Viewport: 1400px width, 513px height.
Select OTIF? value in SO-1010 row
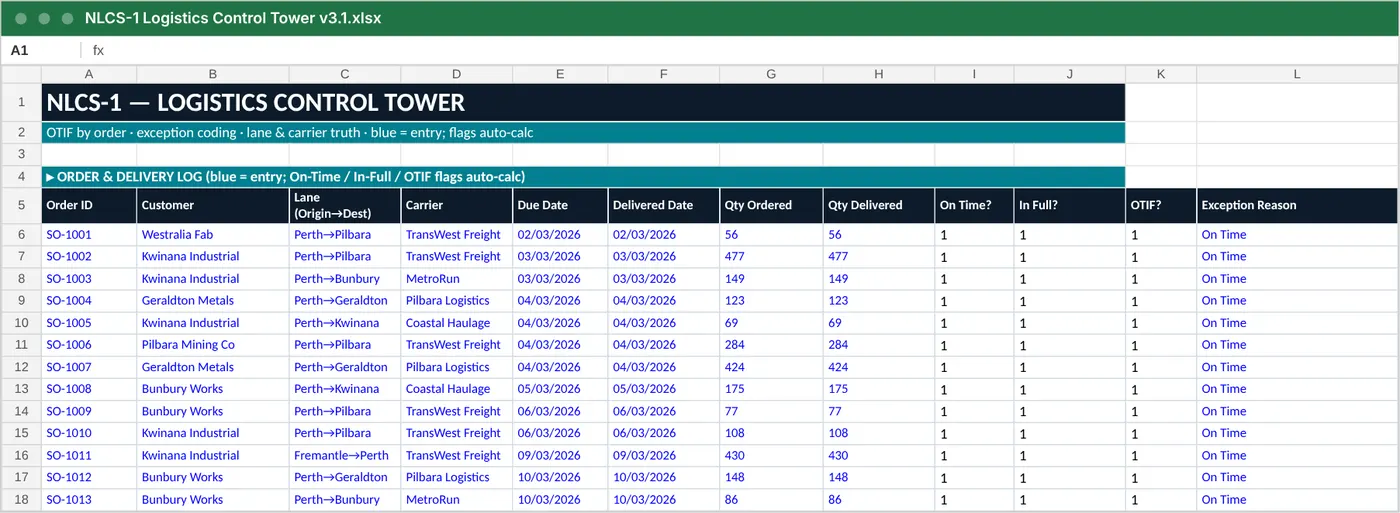click(x=1161, y=433)
